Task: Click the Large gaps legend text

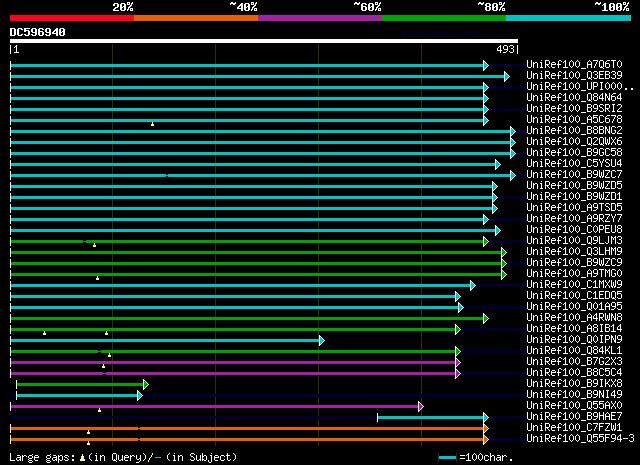Action: pyautogui.click(x=123, y=457)
